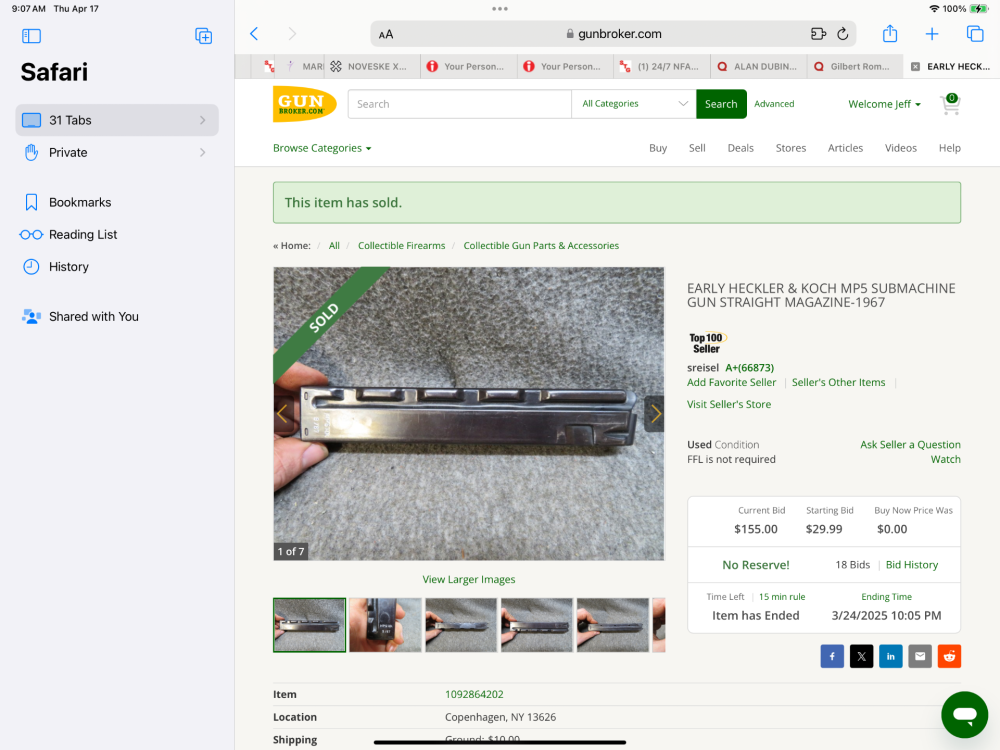Open item number 1092864202
The width and height of the screenshot is (1000, 750).
tap(474, 695)
